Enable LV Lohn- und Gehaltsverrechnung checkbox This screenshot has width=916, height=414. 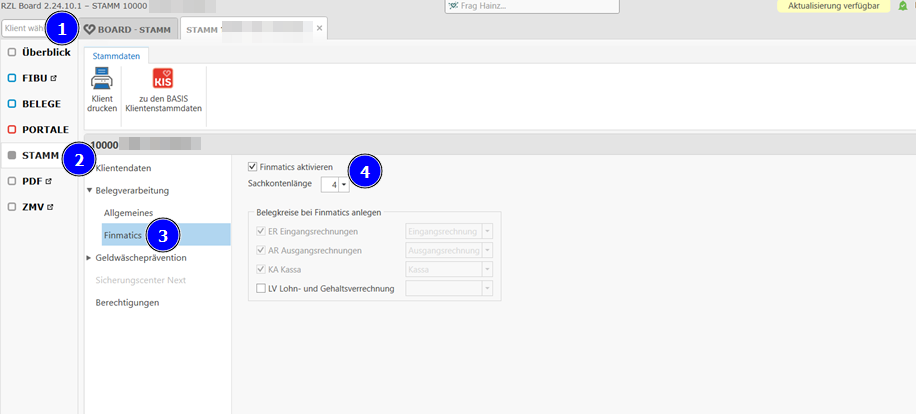pyautogui.click(x=262, y=289)
